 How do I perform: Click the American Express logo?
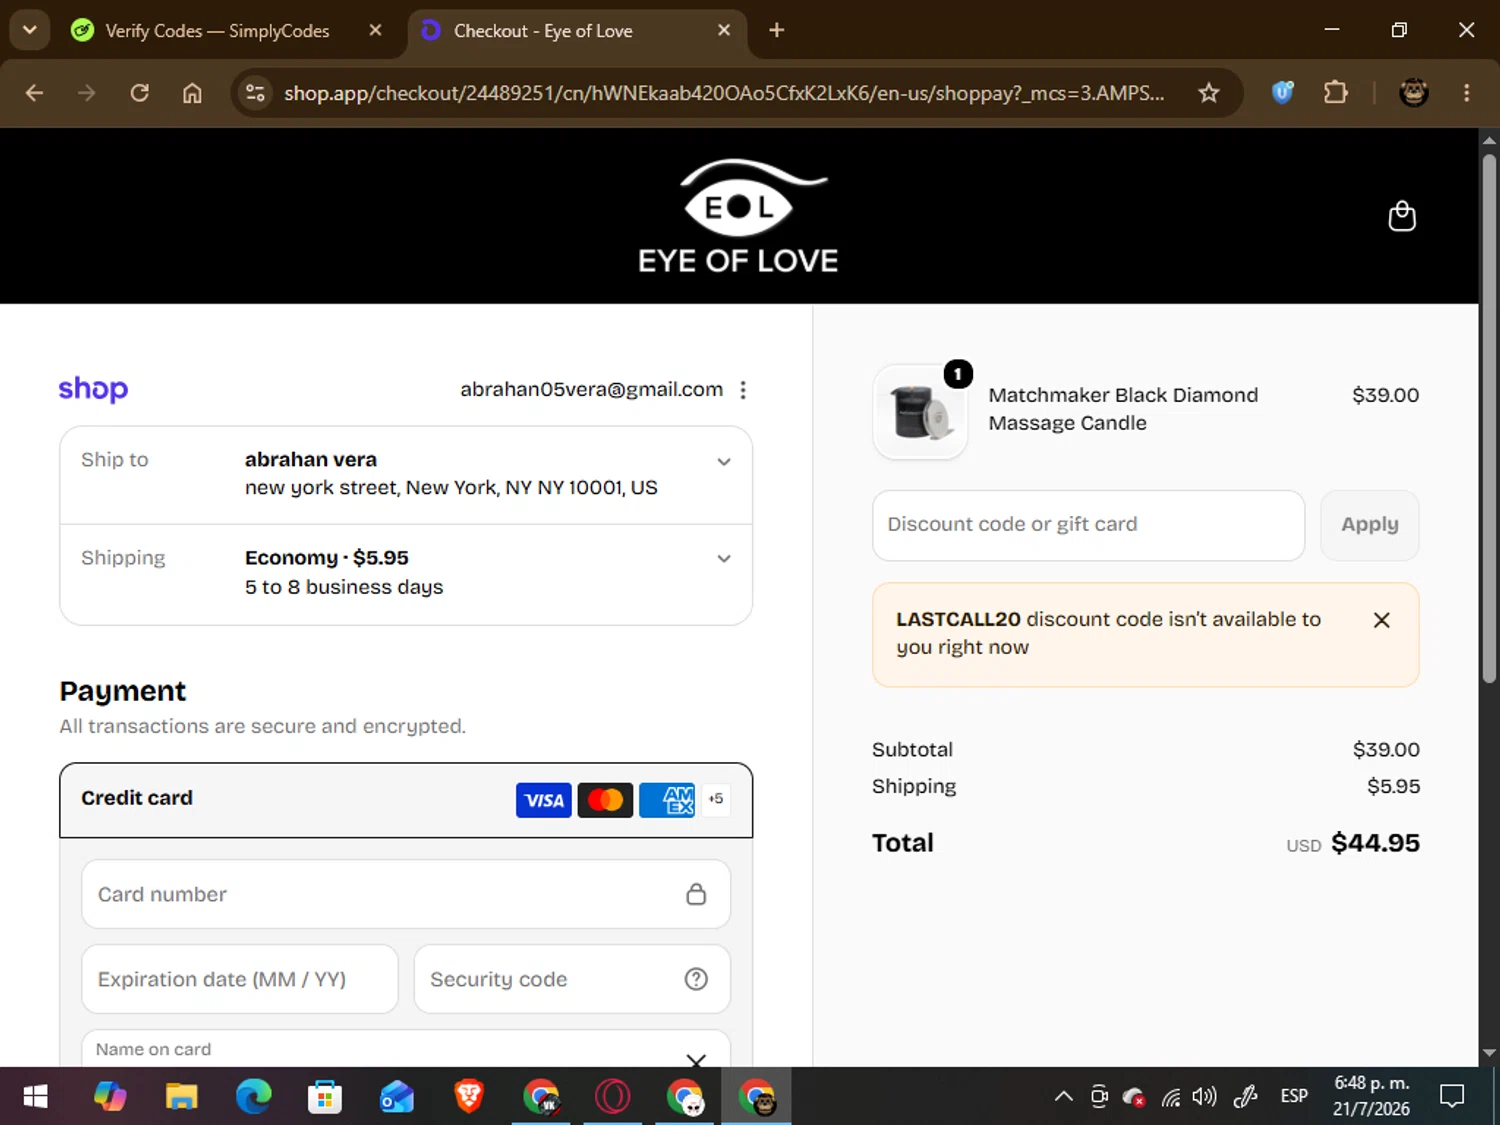[666, 800]
